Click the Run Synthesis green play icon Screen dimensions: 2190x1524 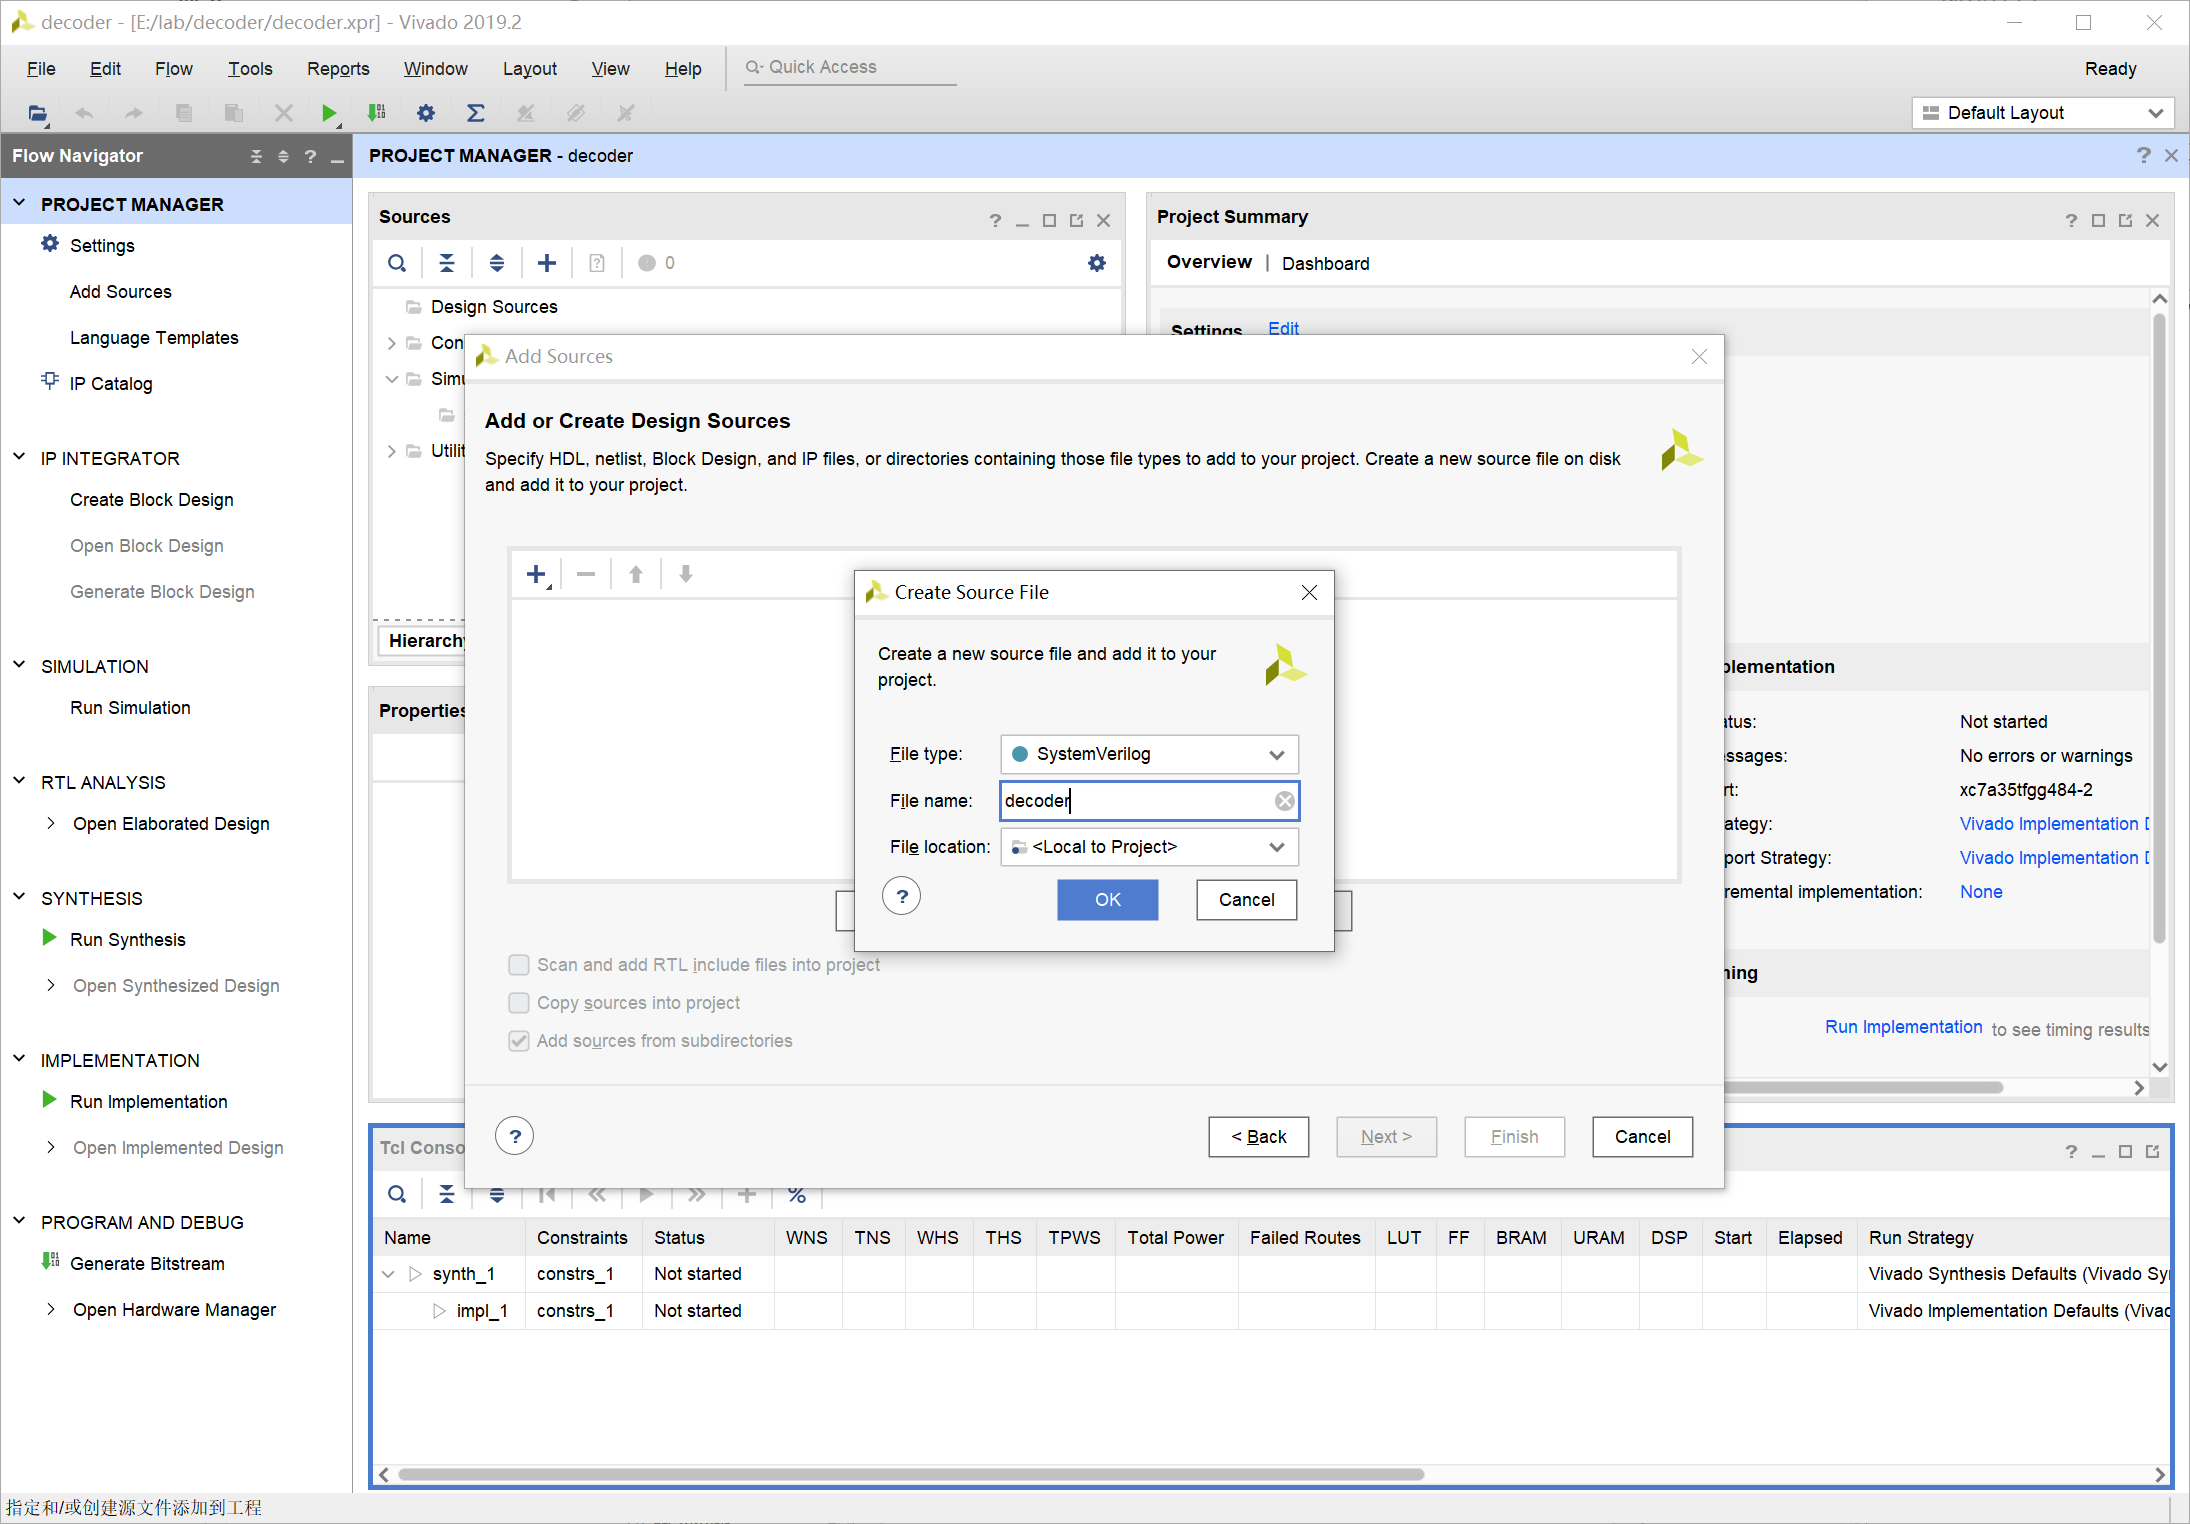pyautogui.click(x=49, y=938)
